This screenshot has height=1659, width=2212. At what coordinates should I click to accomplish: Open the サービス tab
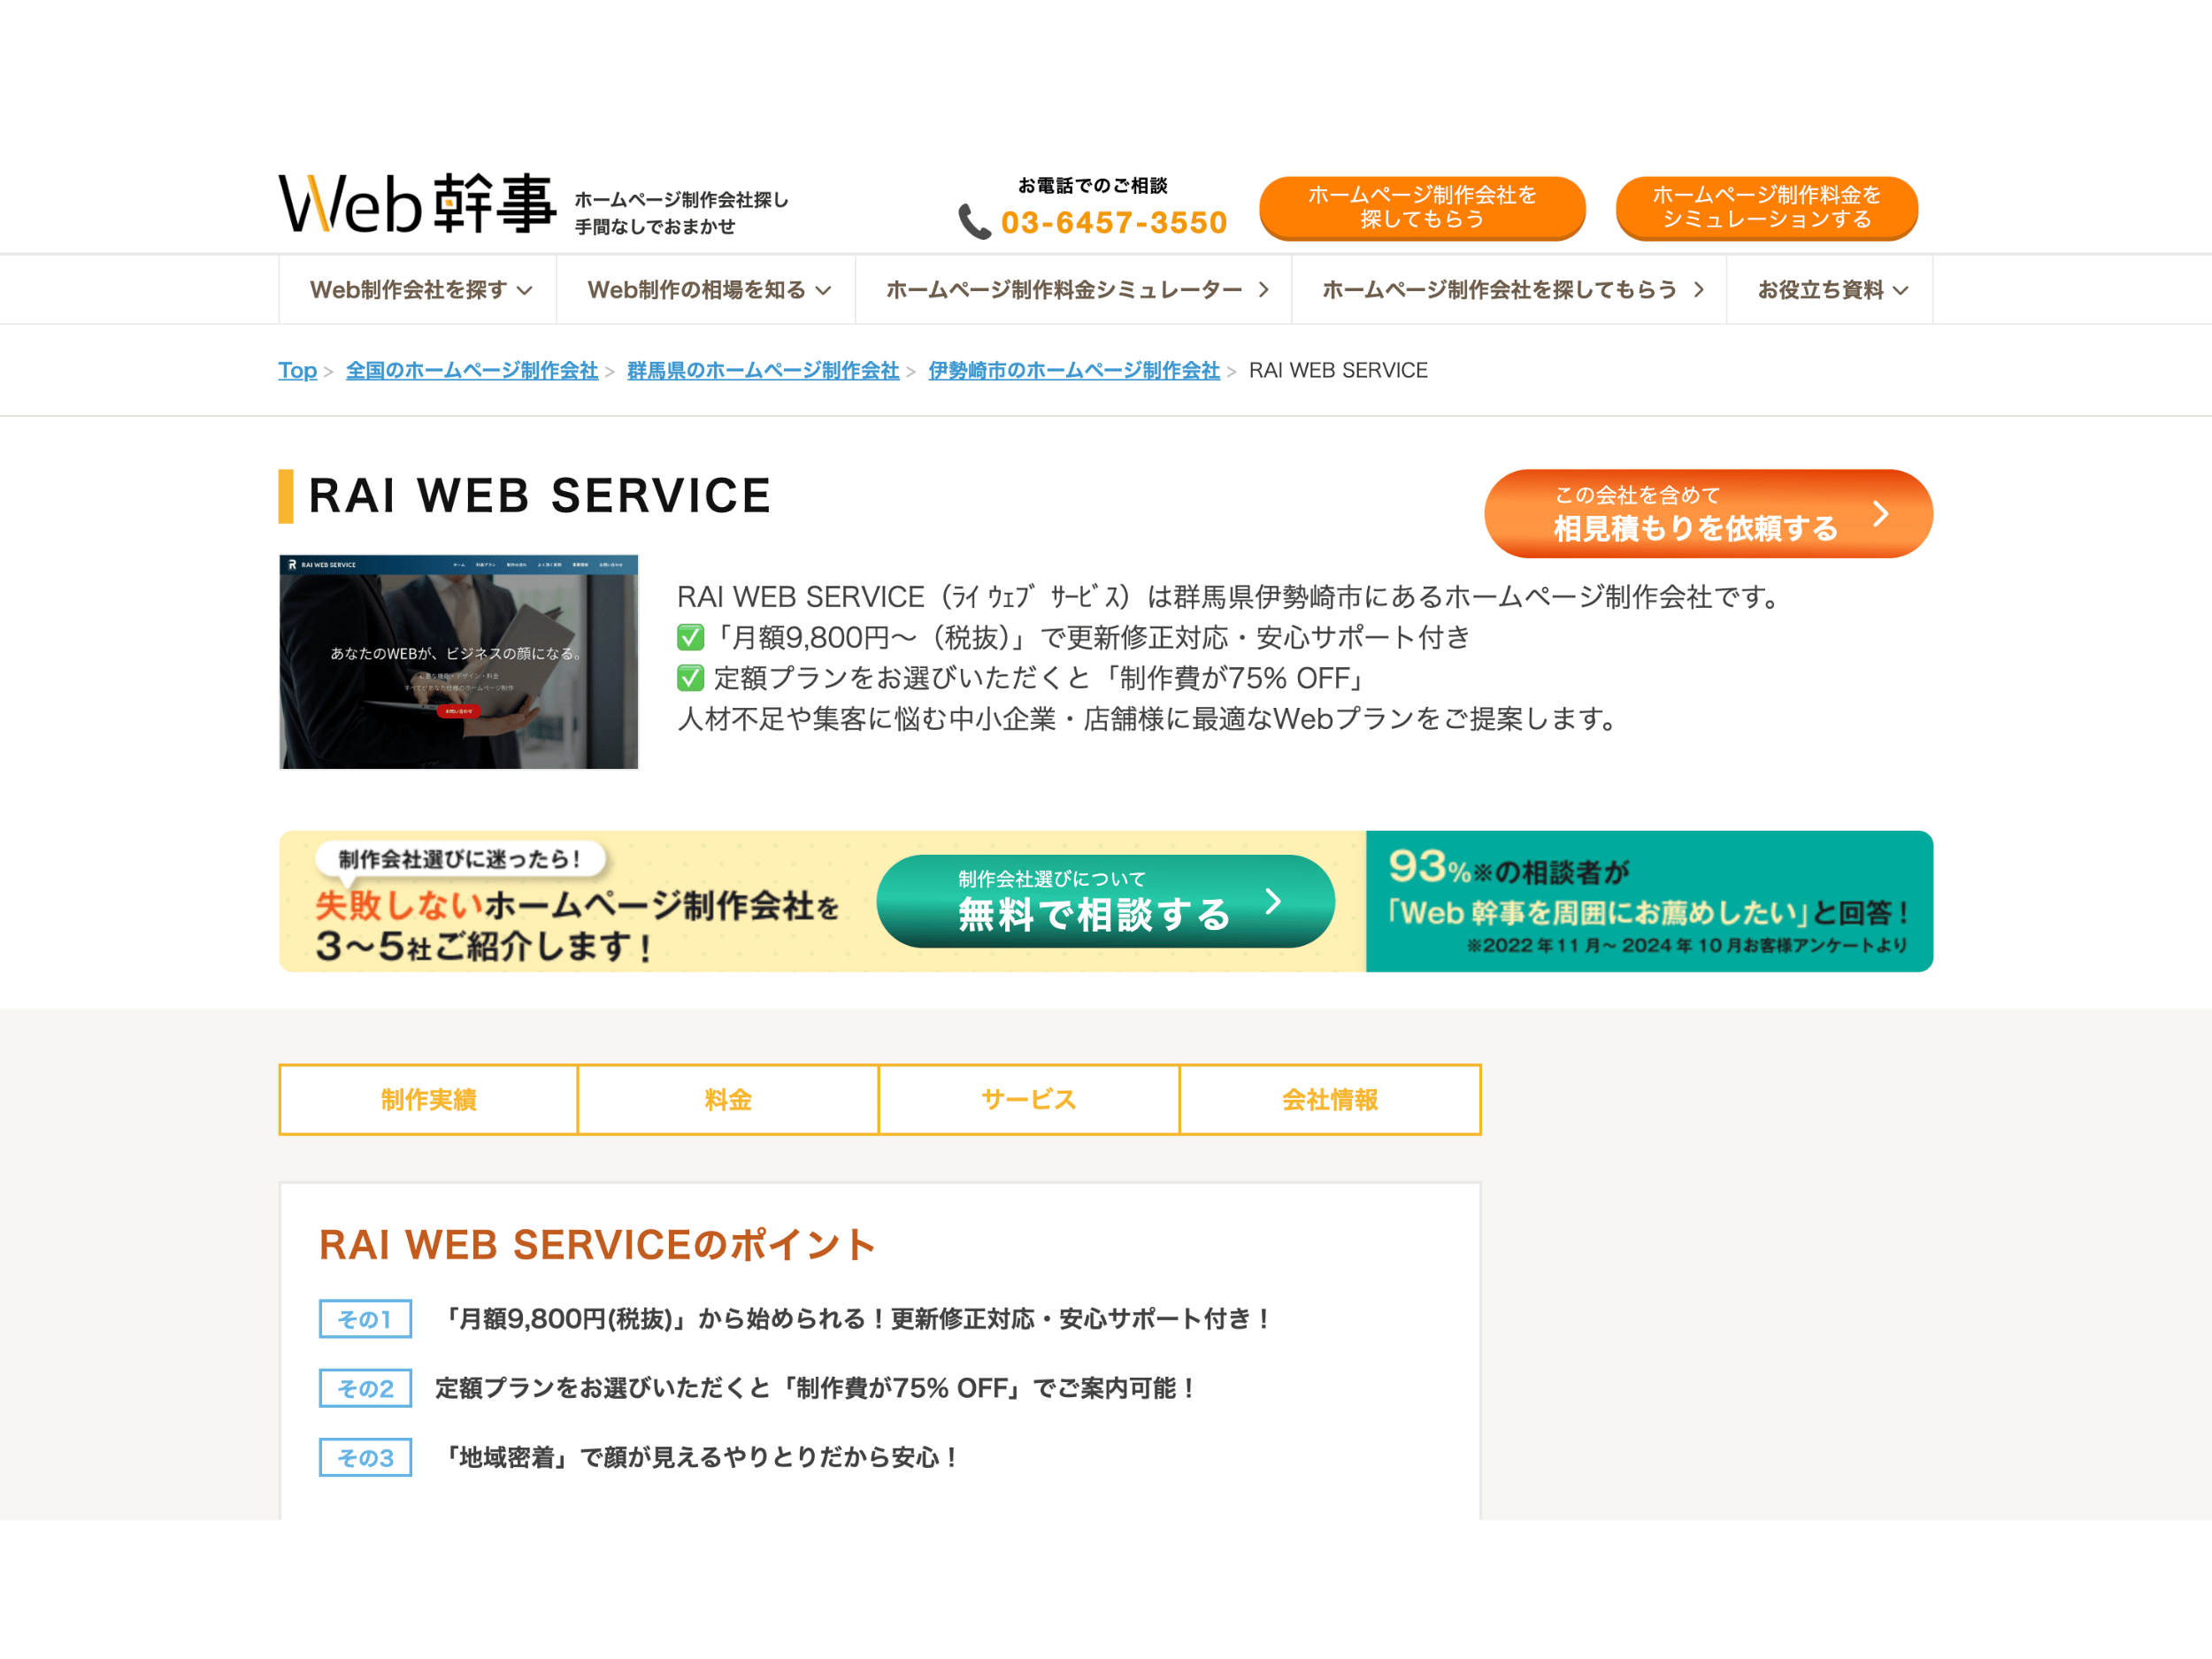pos(1028,1099)
